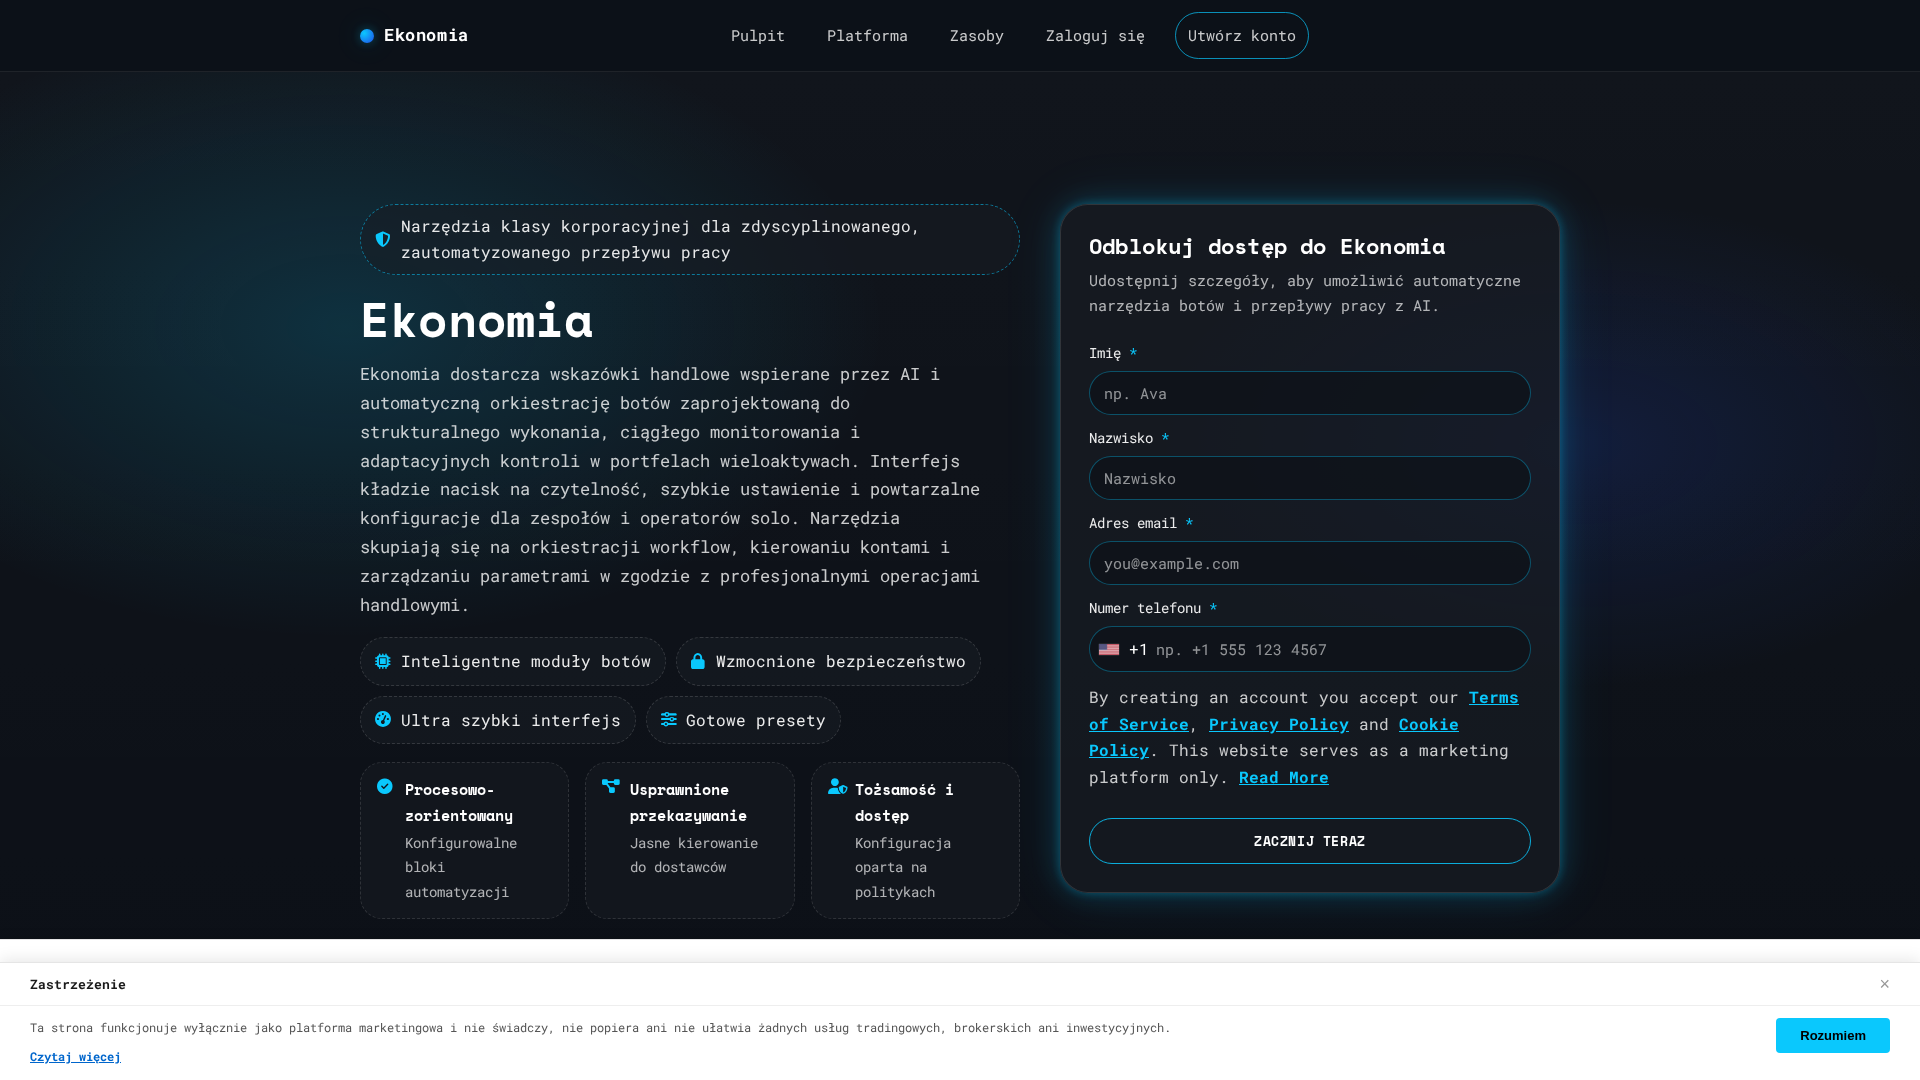The image size is (1920, 1080).
Task: Select the Gotowe presety chip
Action: tap(743, 720)
